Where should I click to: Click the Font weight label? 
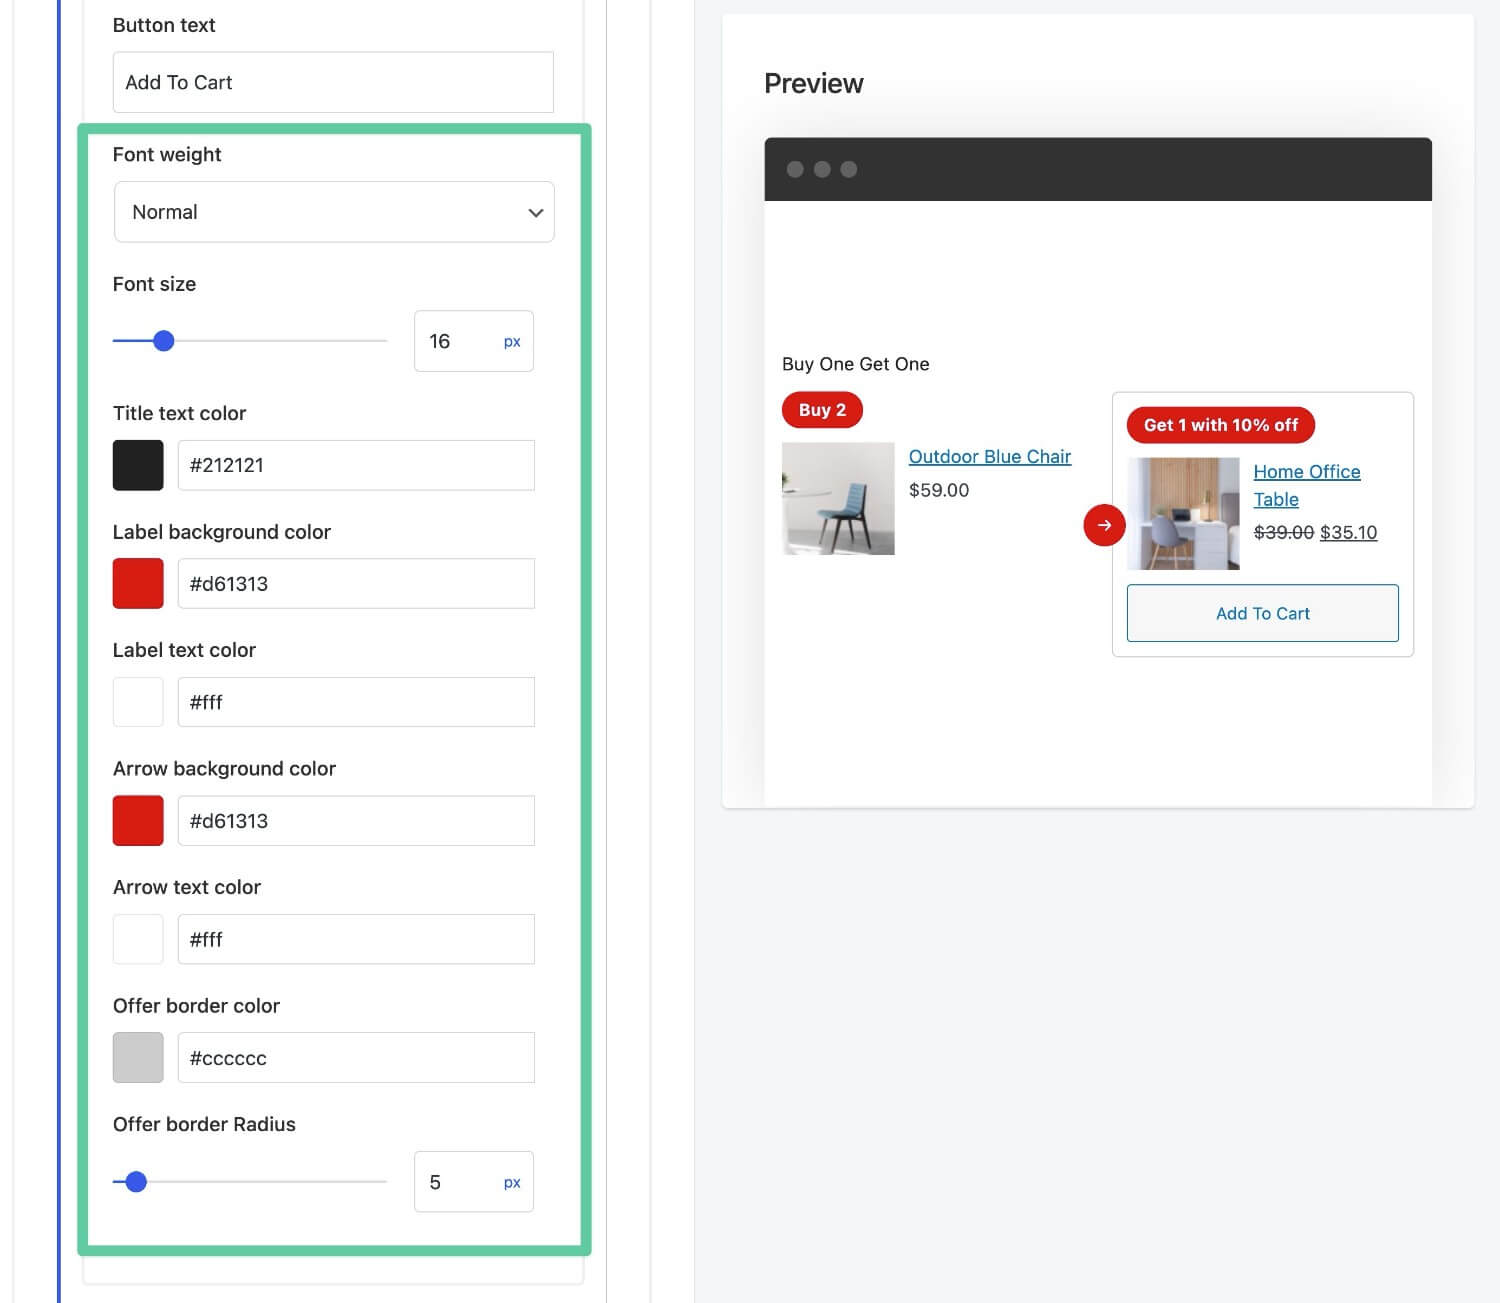coord(167,154)
